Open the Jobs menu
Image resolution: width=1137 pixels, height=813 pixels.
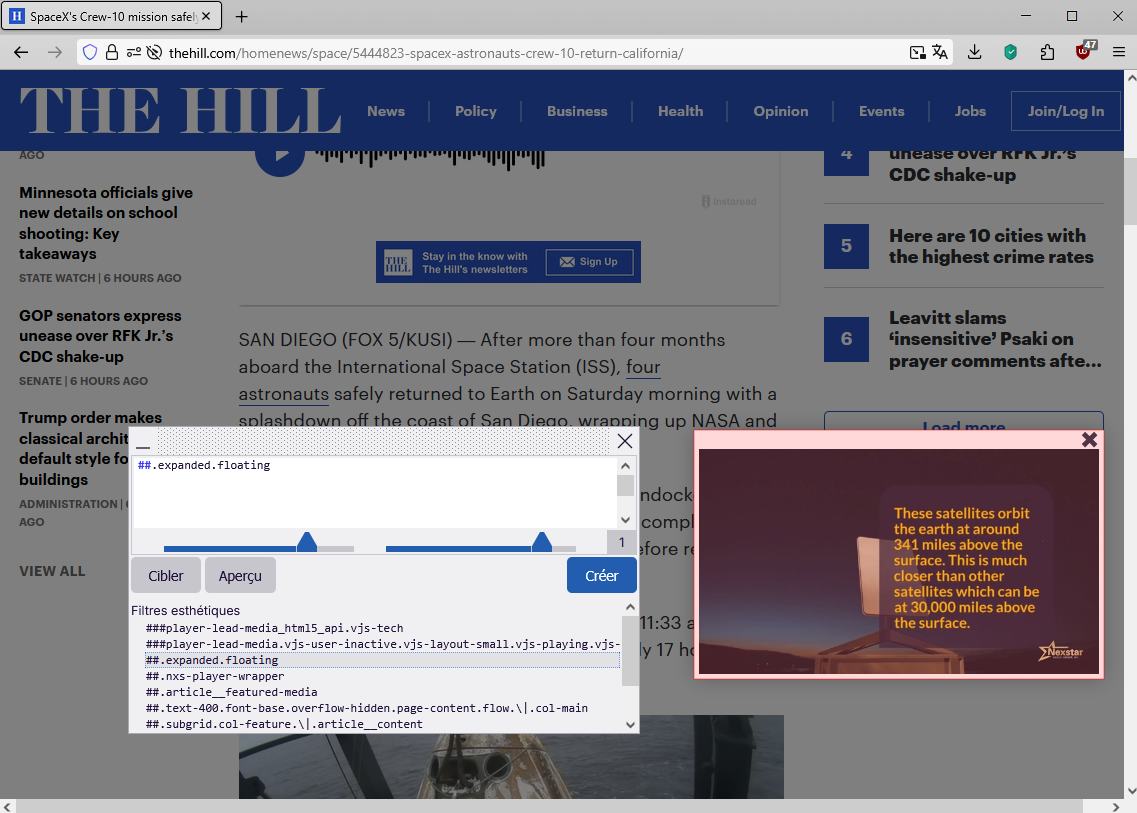point(969,111)
